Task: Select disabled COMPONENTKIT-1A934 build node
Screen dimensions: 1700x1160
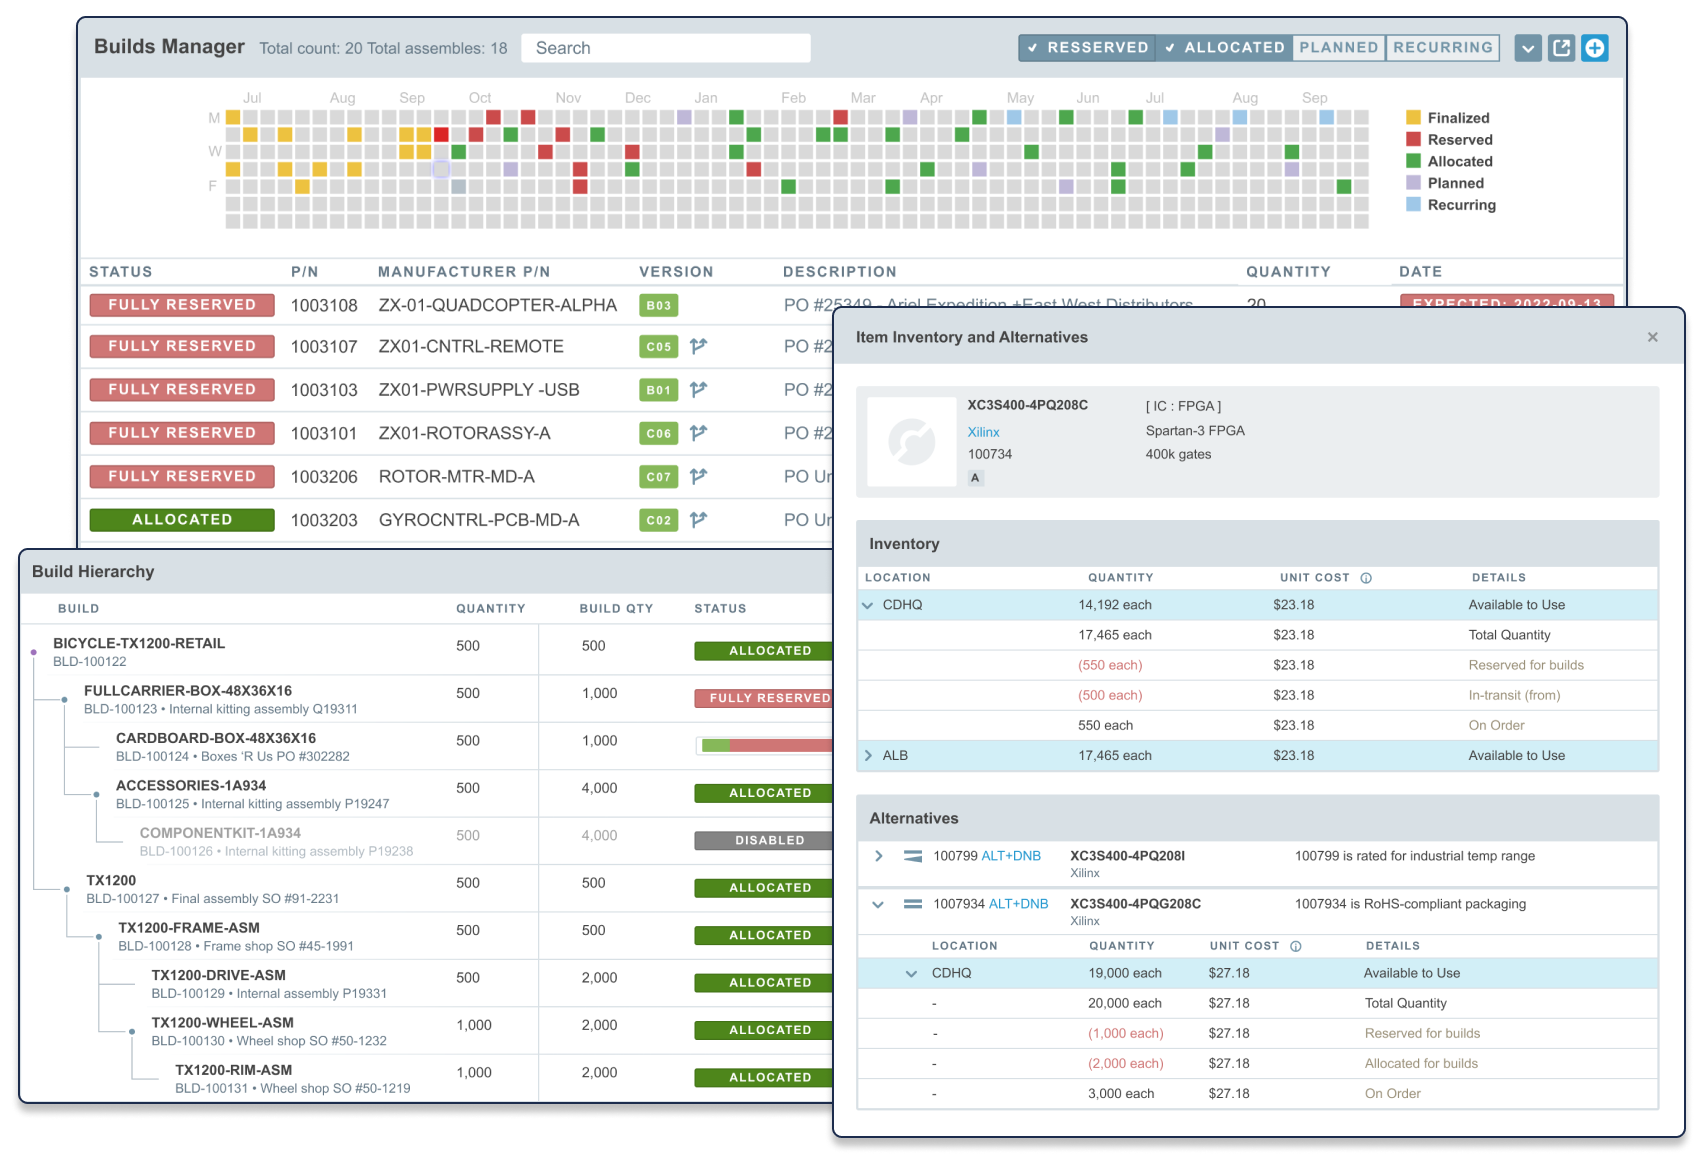Action: [x=220, y=833]
